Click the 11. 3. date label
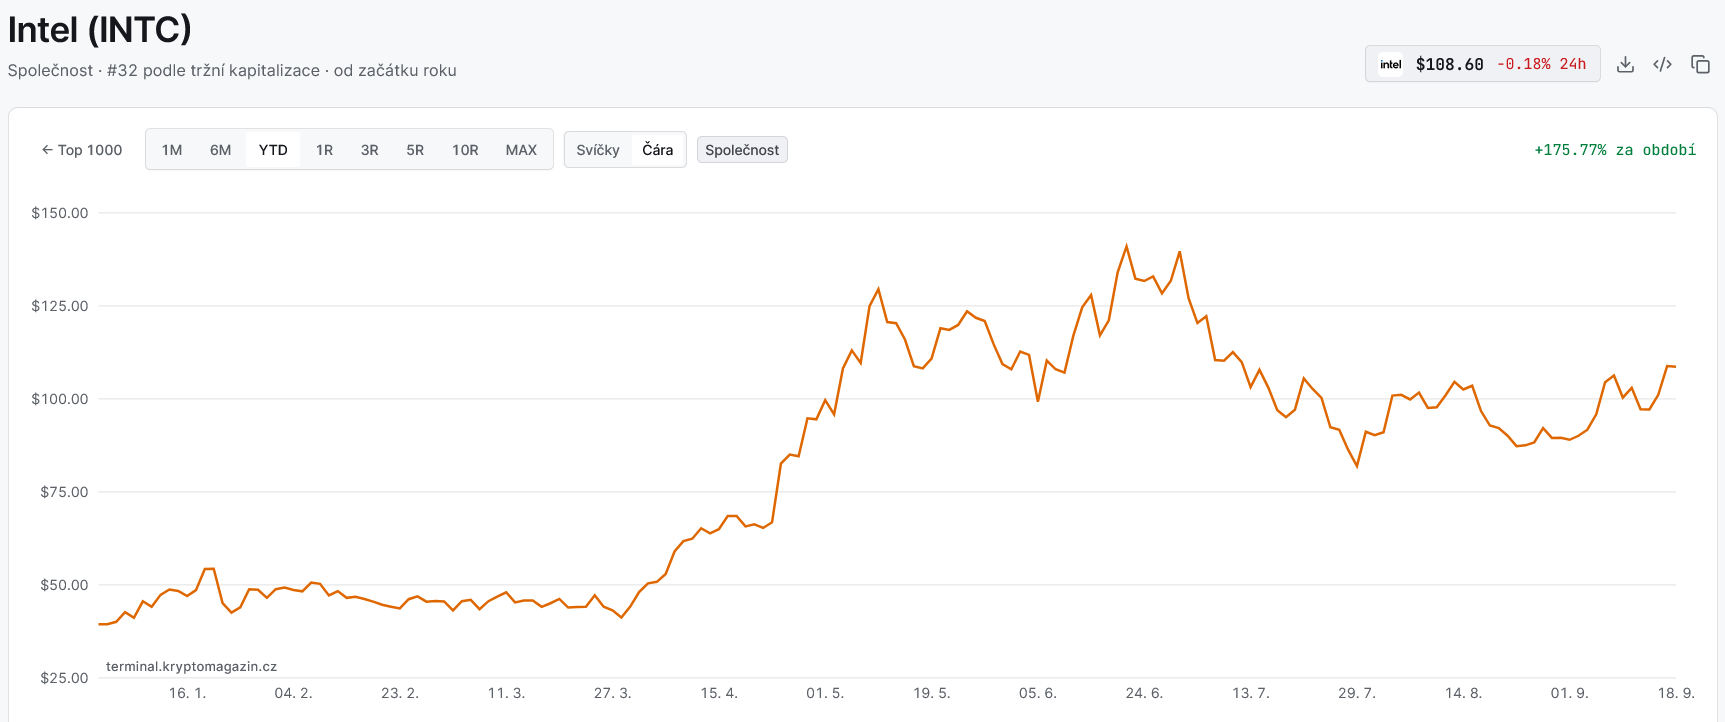 [x=506, y=693]
